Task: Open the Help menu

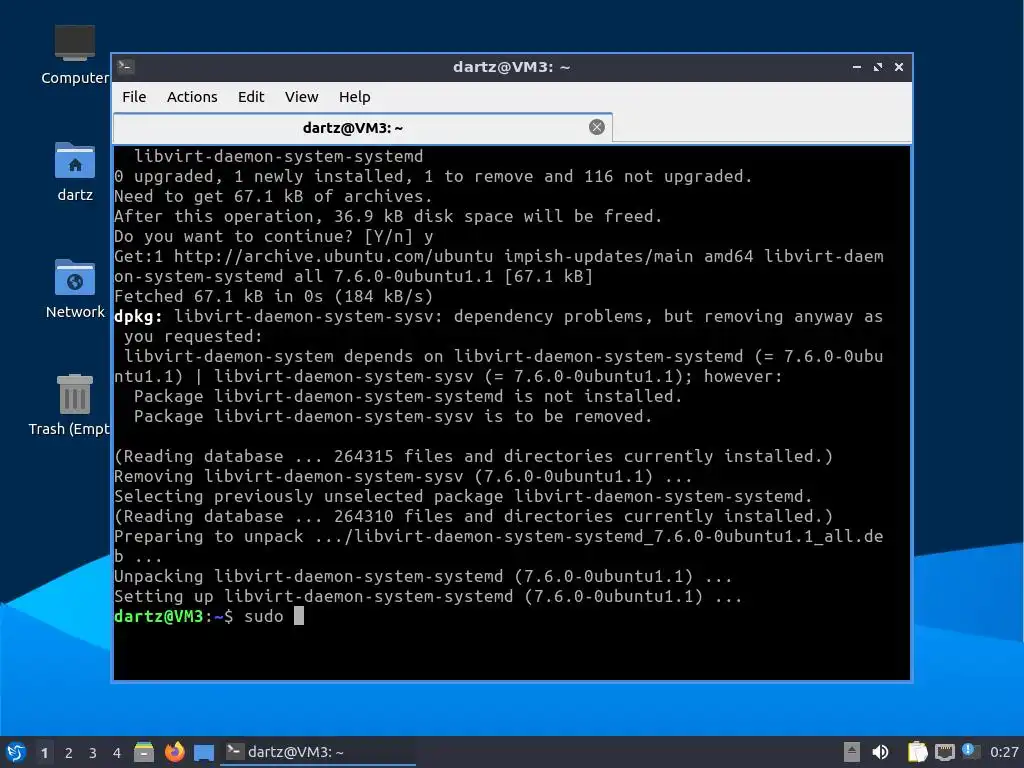Action: pyautogui.click(x=355, y=97)
